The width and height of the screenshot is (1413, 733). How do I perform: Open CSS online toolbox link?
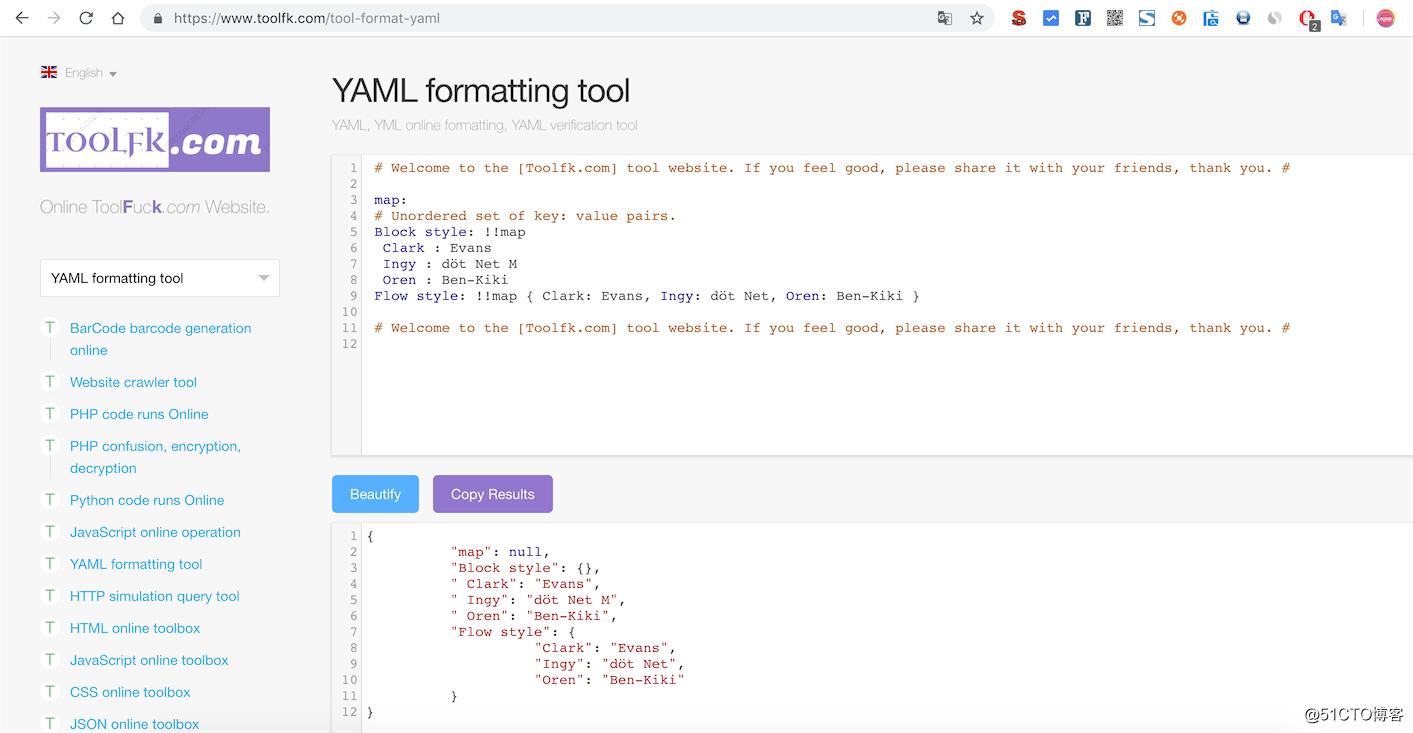[x=130, y=692]
